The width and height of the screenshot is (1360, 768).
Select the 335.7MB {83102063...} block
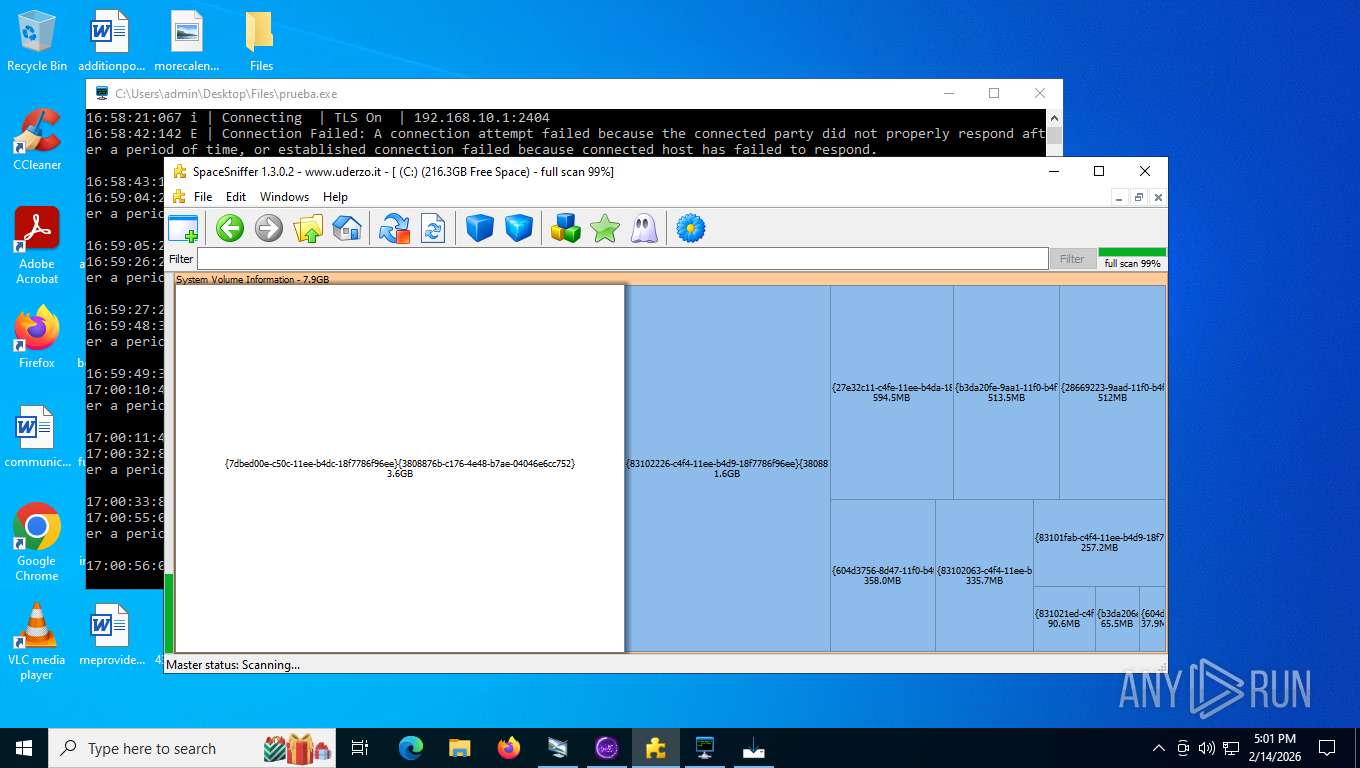[984, 575]
